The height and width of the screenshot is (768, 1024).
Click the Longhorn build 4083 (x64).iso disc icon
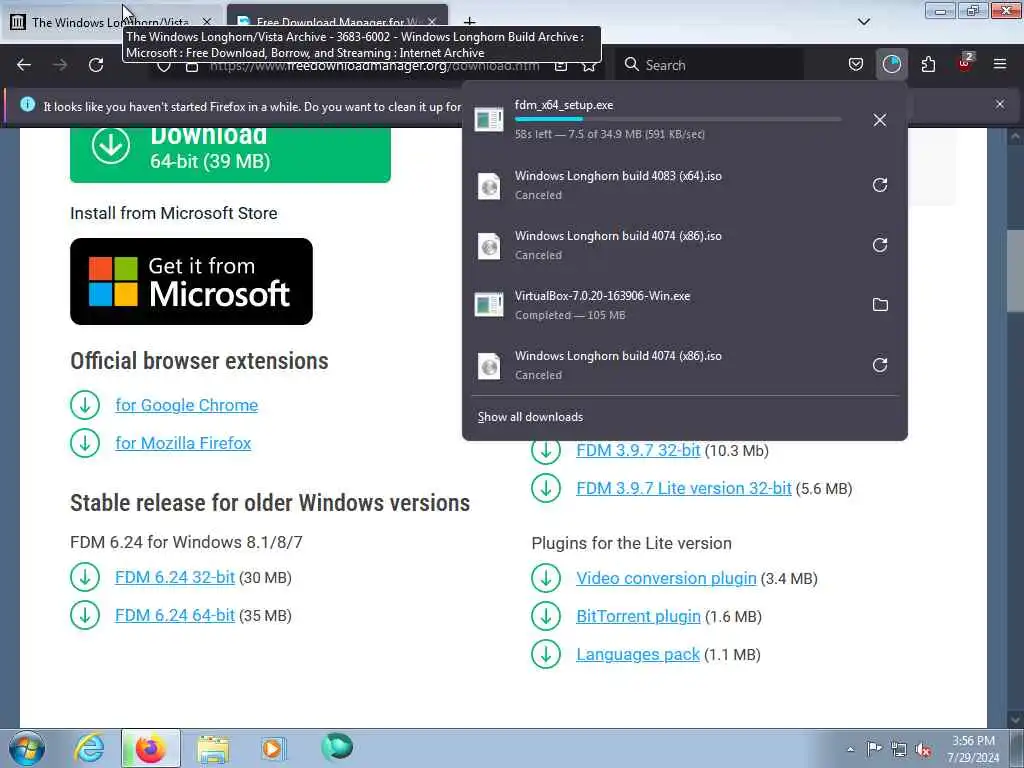(489, 186)
